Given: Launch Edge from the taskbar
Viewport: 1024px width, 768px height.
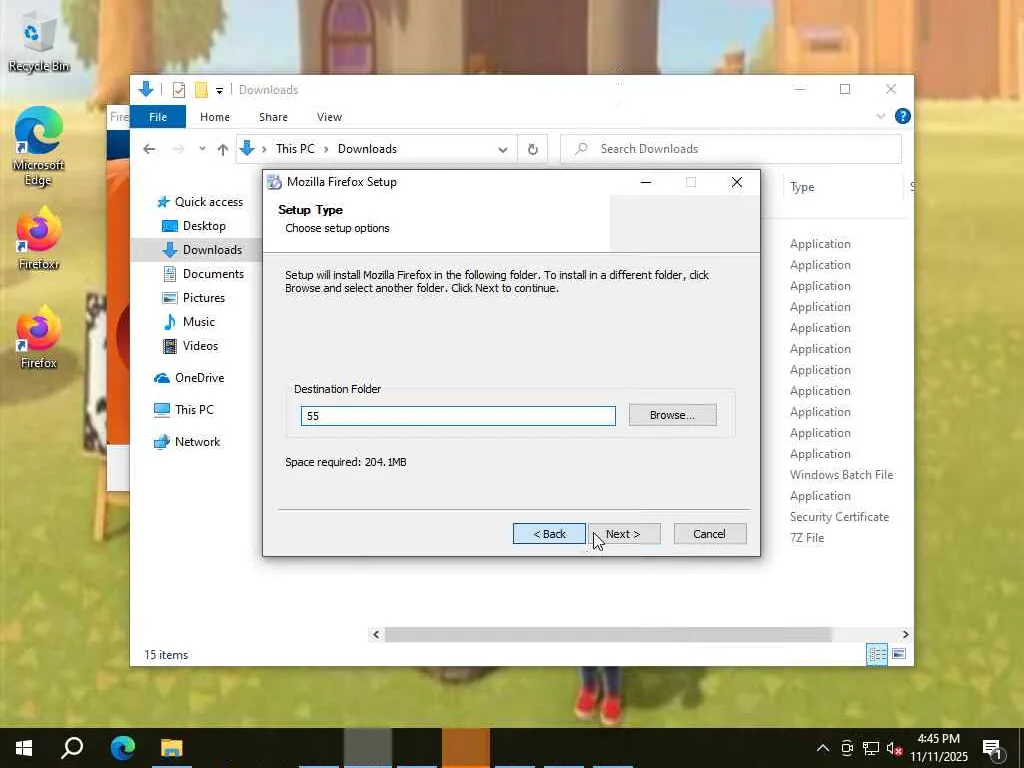Looking at the screenshot, I should pyautogui.click(x=122, y=748).
